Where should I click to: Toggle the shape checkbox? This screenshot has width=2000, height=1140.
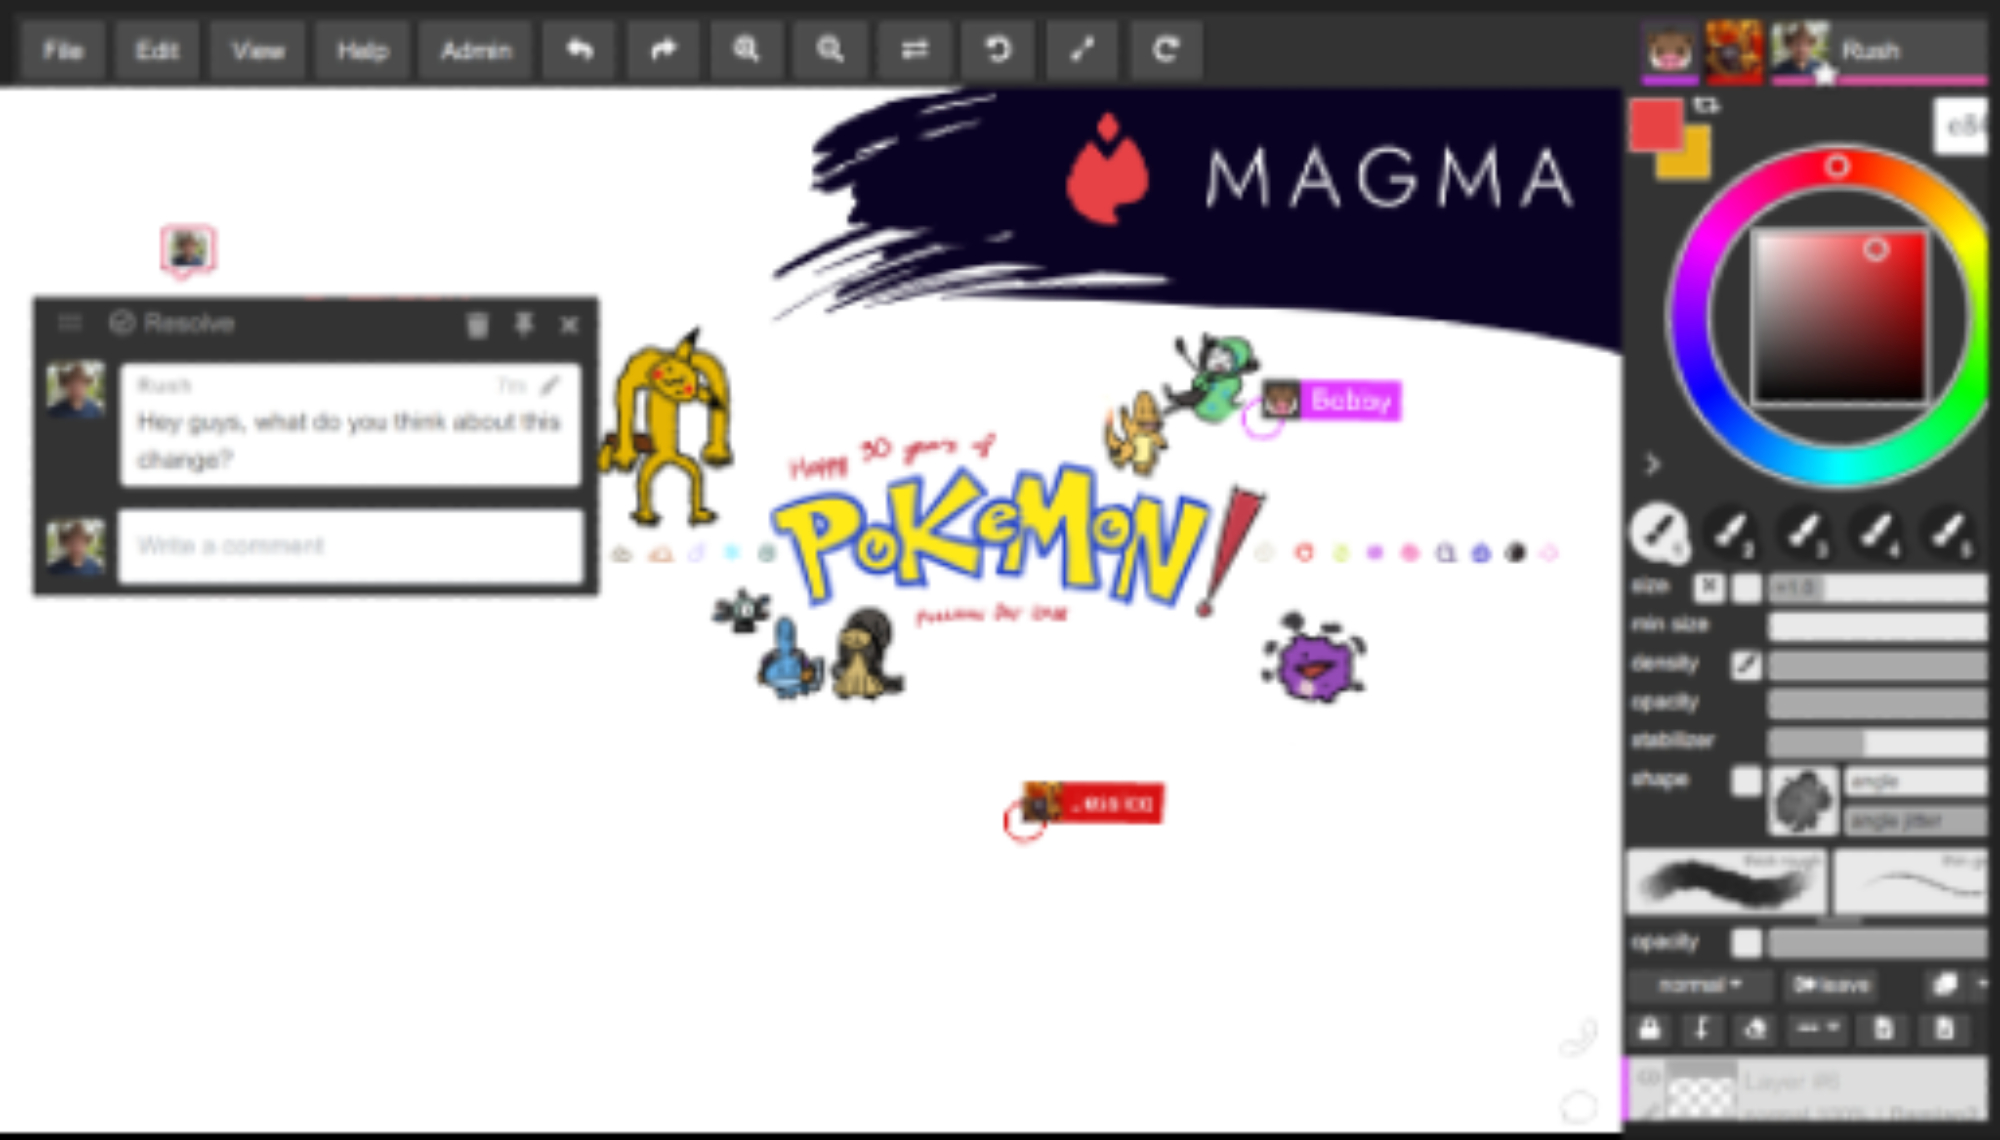pyautogui.click(x=1746, y=780)
